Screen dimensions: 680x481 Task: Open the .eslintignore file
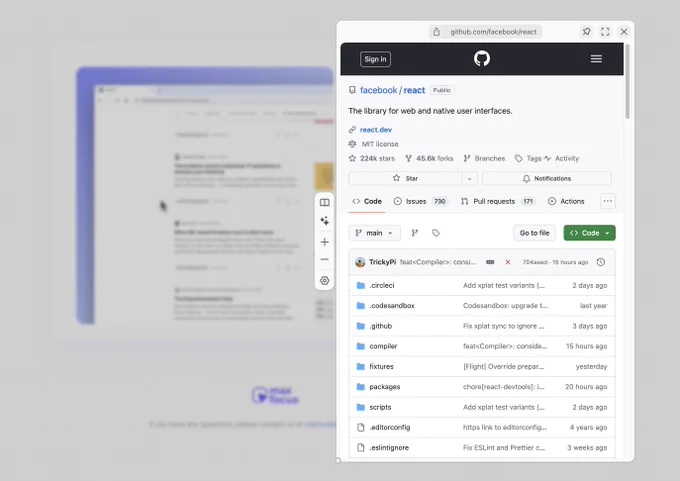click(x=389, y=448)
